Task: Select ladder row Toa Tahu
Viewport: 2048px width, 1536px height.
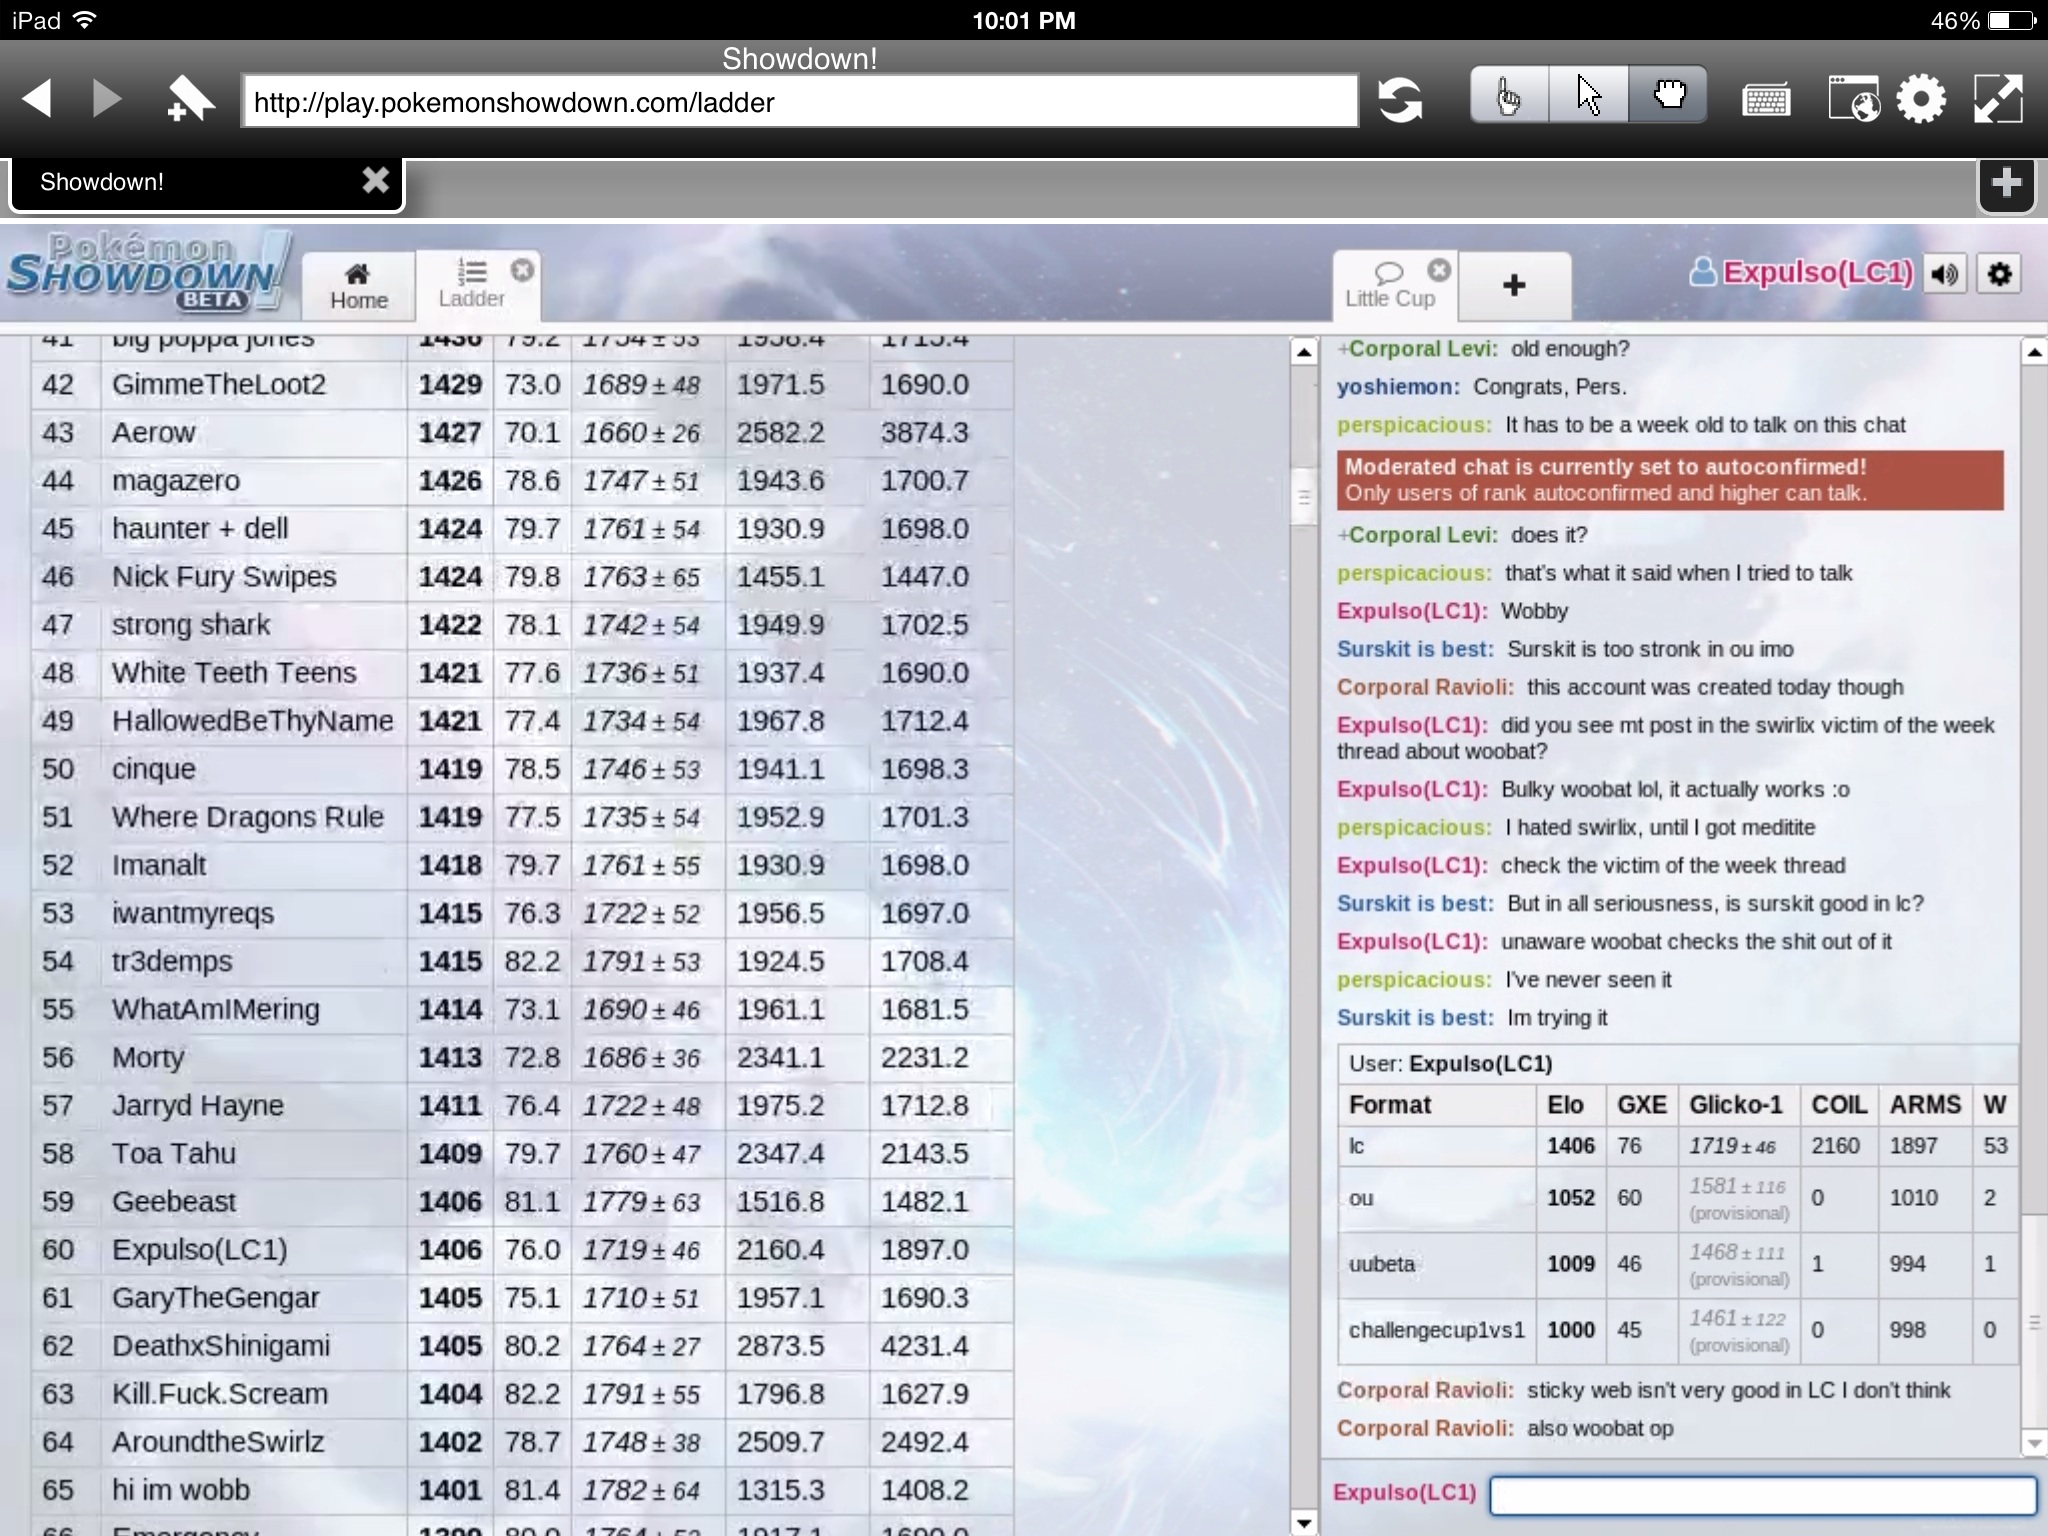Action: pyautogui.click(x=522, y=1153)
